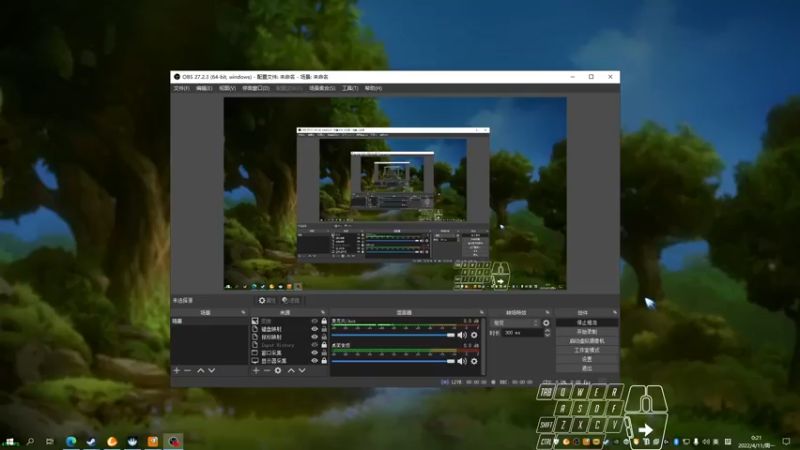Click 启动虚拟摄像机 button
This screenshot has height=450, width=800.
(x=587, y=341)
